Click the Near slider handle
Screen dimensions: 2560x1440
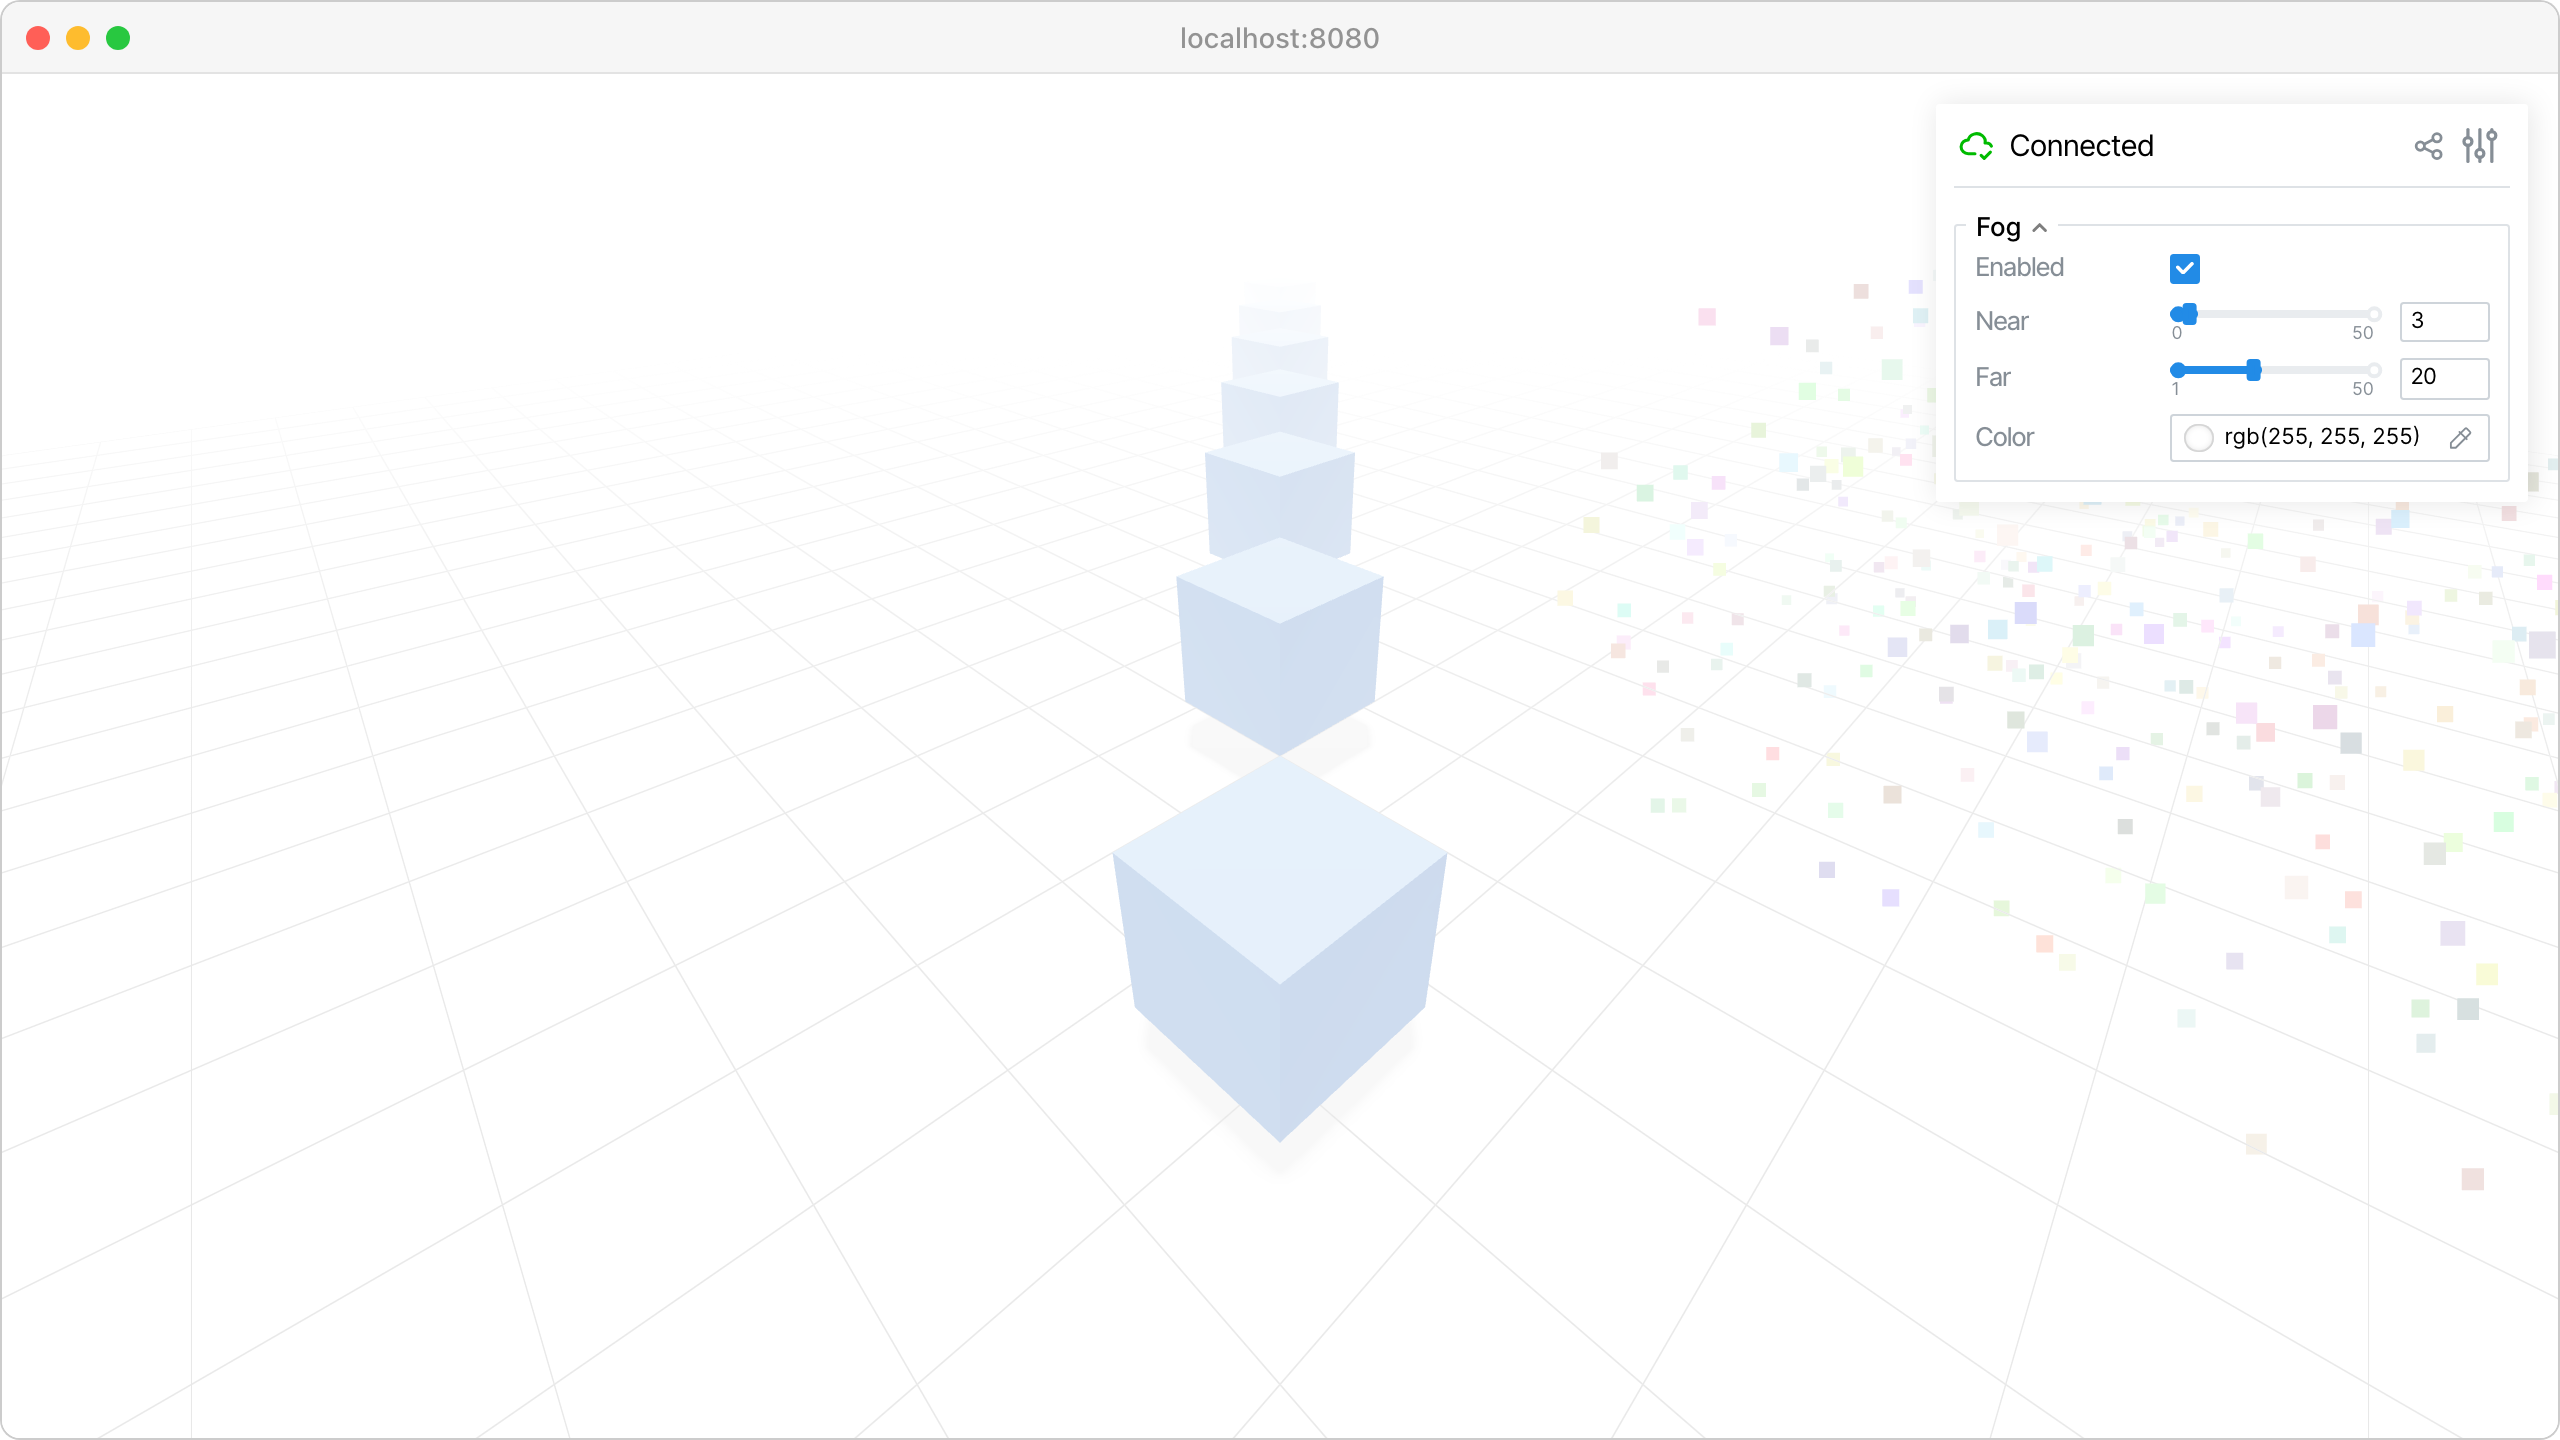click(2189, 314)
